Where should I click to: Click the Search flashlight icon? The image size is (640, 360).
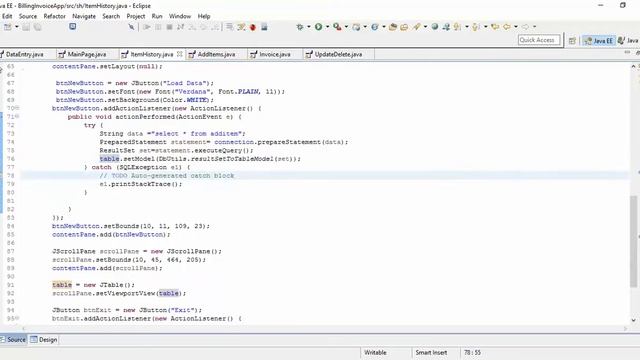click(x=416, y=27)
